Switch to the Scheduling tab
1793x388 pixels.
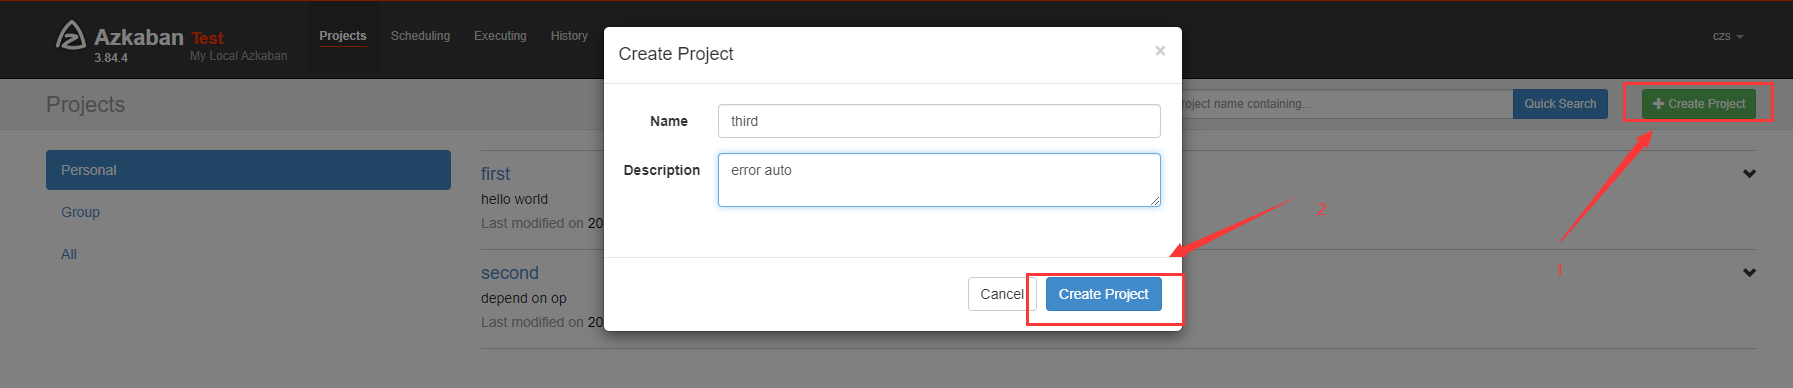tap(420, 36)
